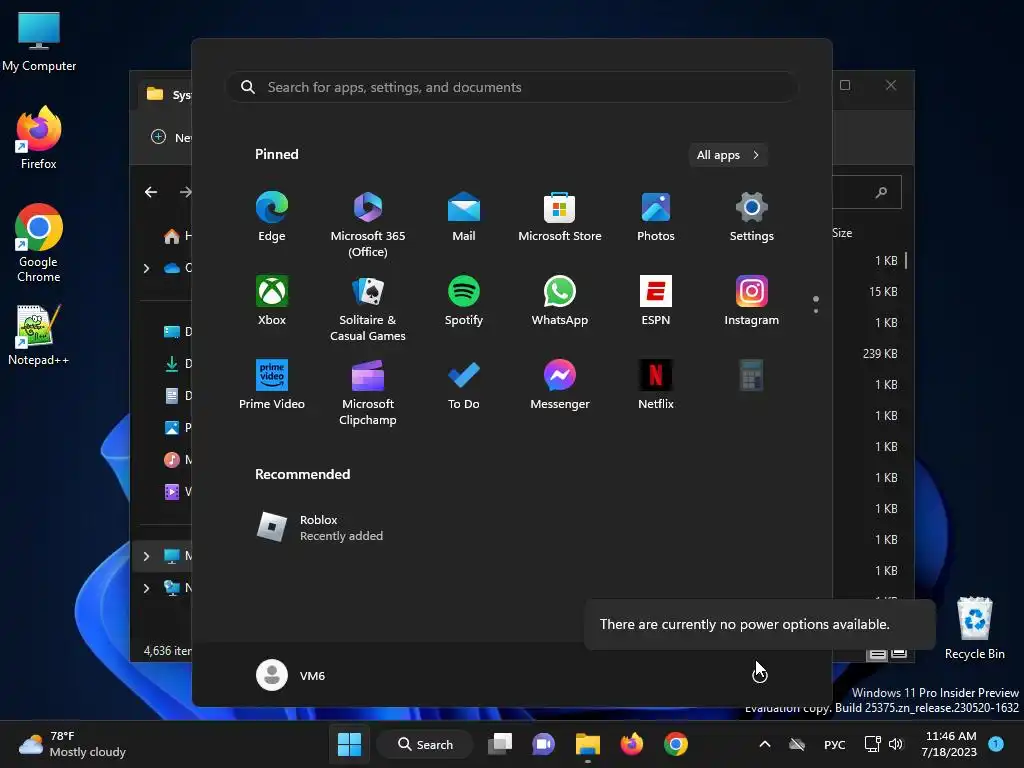The width and height of the screenshot is (1024, 768).
Task: Click the Explorer search magnifier icon
Action: 881,192
